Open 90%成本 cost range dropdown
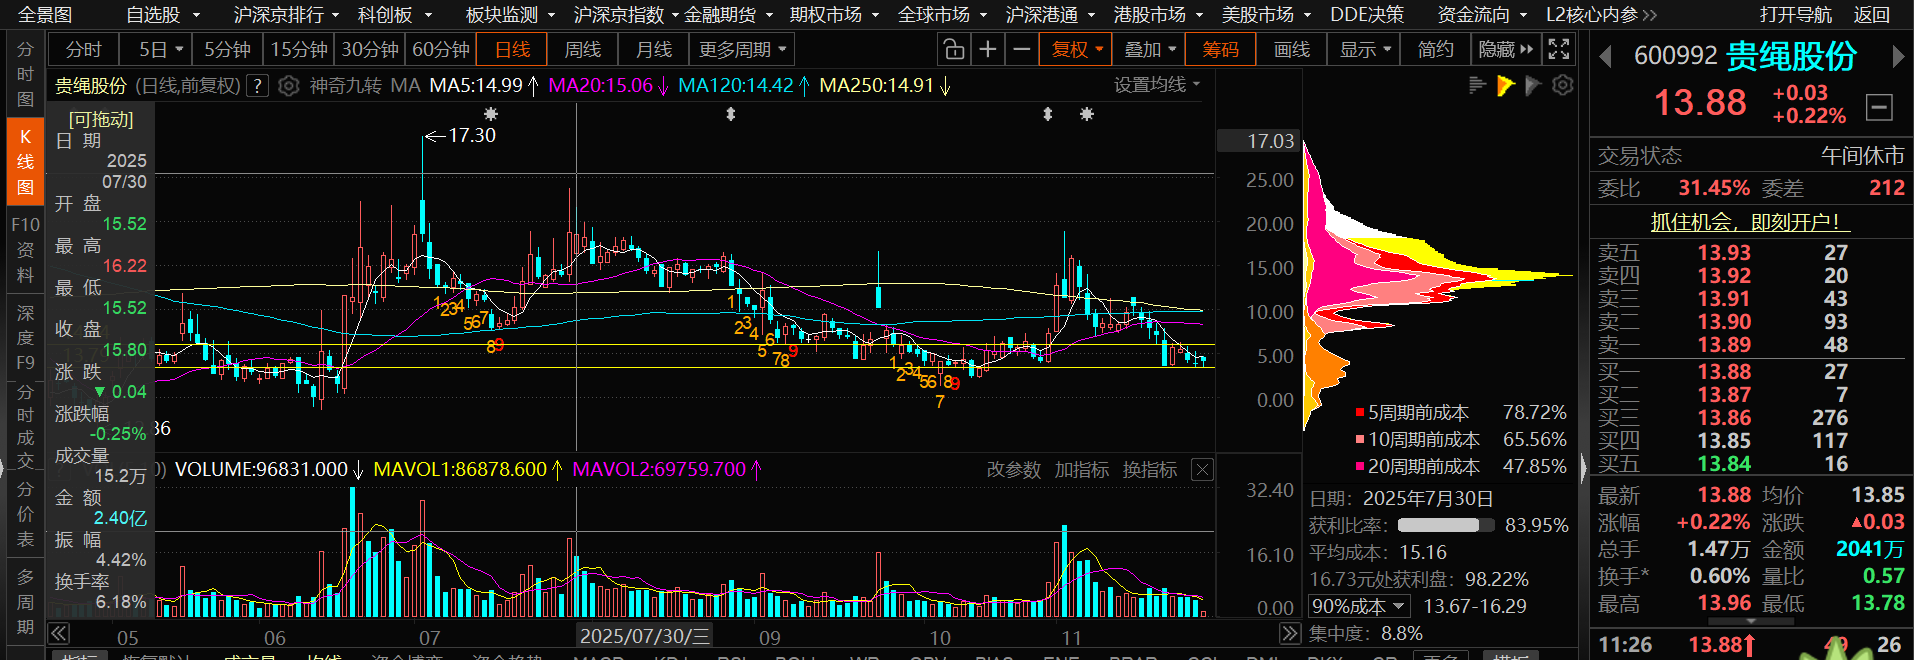Screen dimensions: 1914x660 [1359, 606]
